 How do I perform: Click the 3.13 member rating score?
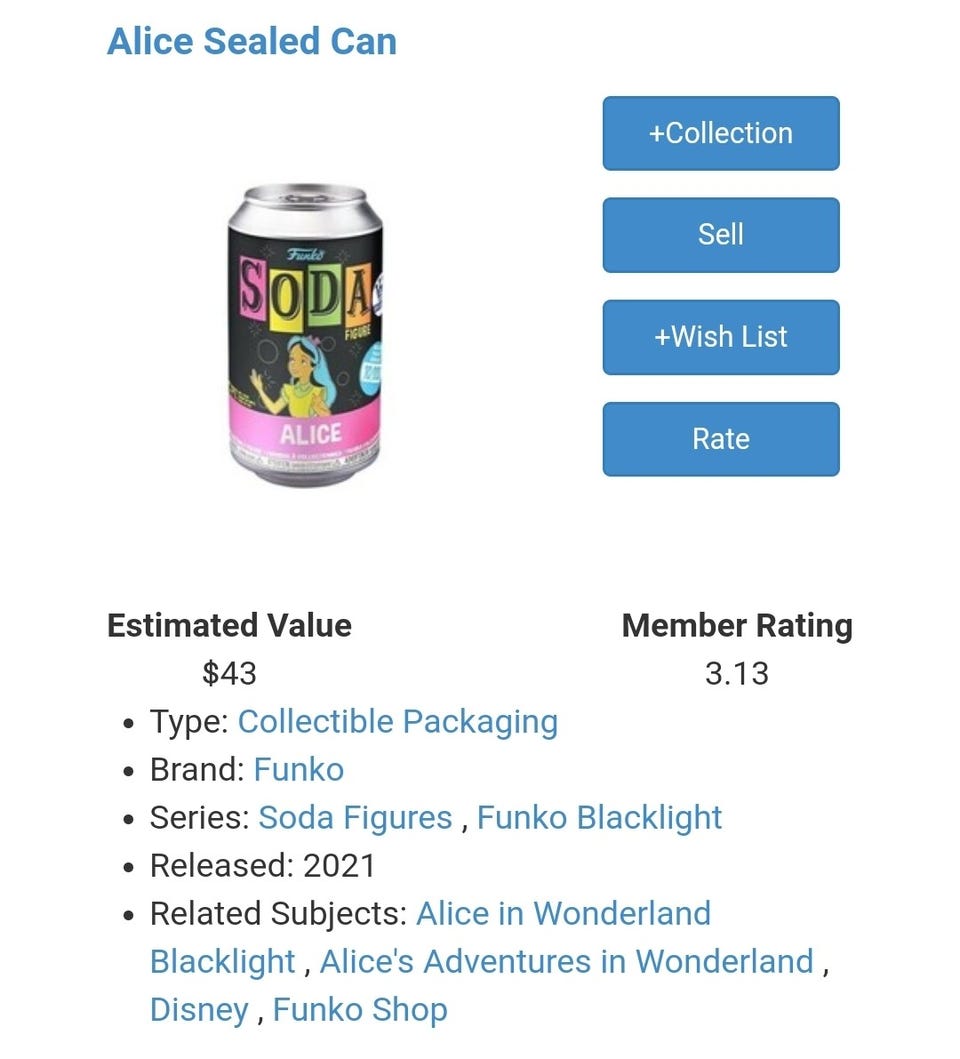pos(737,673)
